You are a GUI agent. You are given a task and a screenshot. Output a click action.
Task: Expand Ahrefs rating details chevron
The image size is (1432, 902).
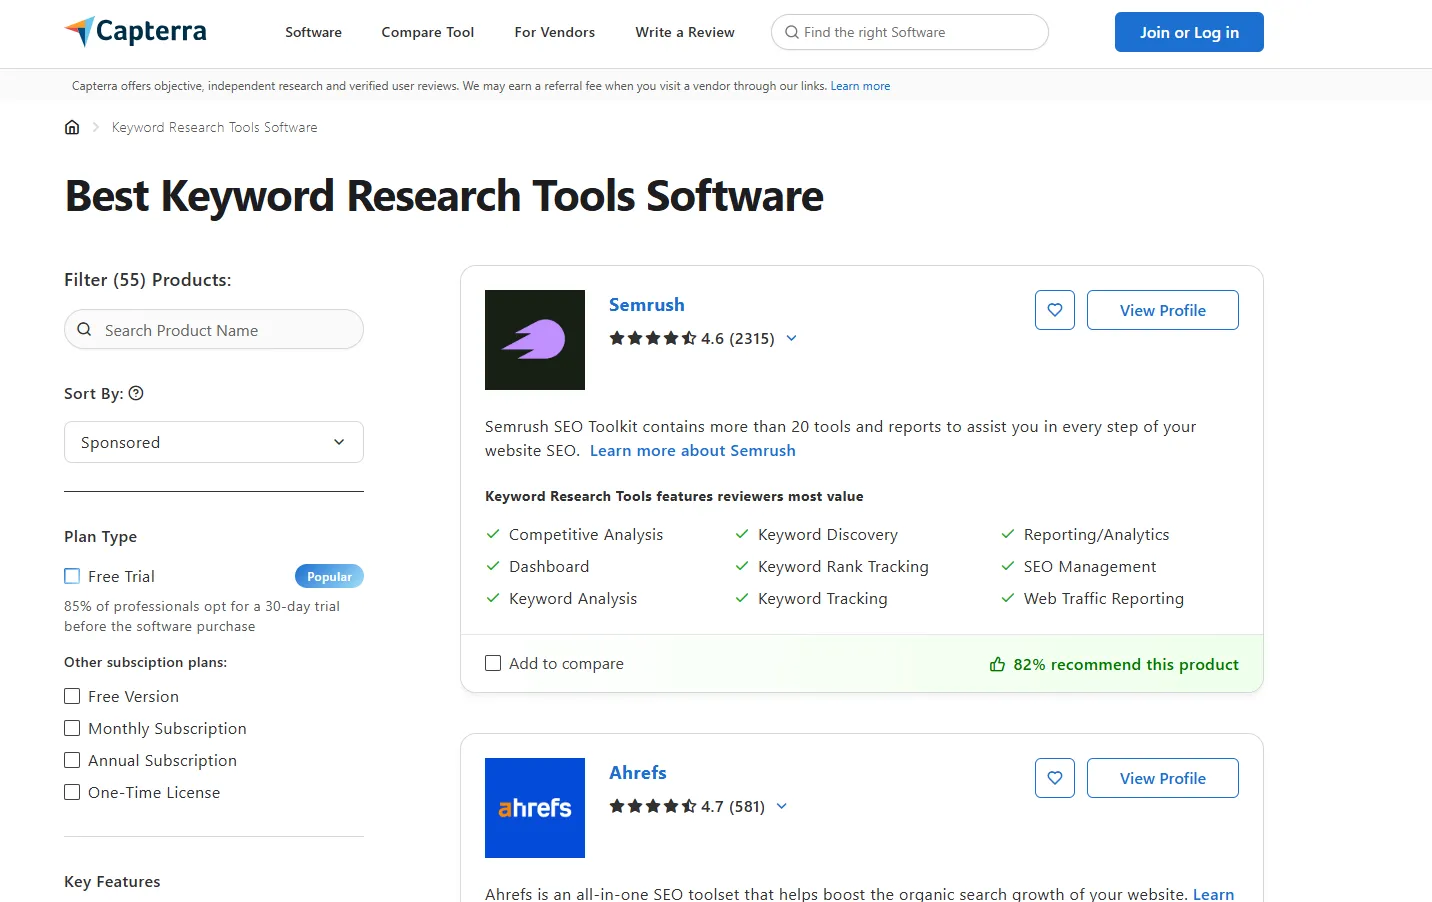point(781,806)
